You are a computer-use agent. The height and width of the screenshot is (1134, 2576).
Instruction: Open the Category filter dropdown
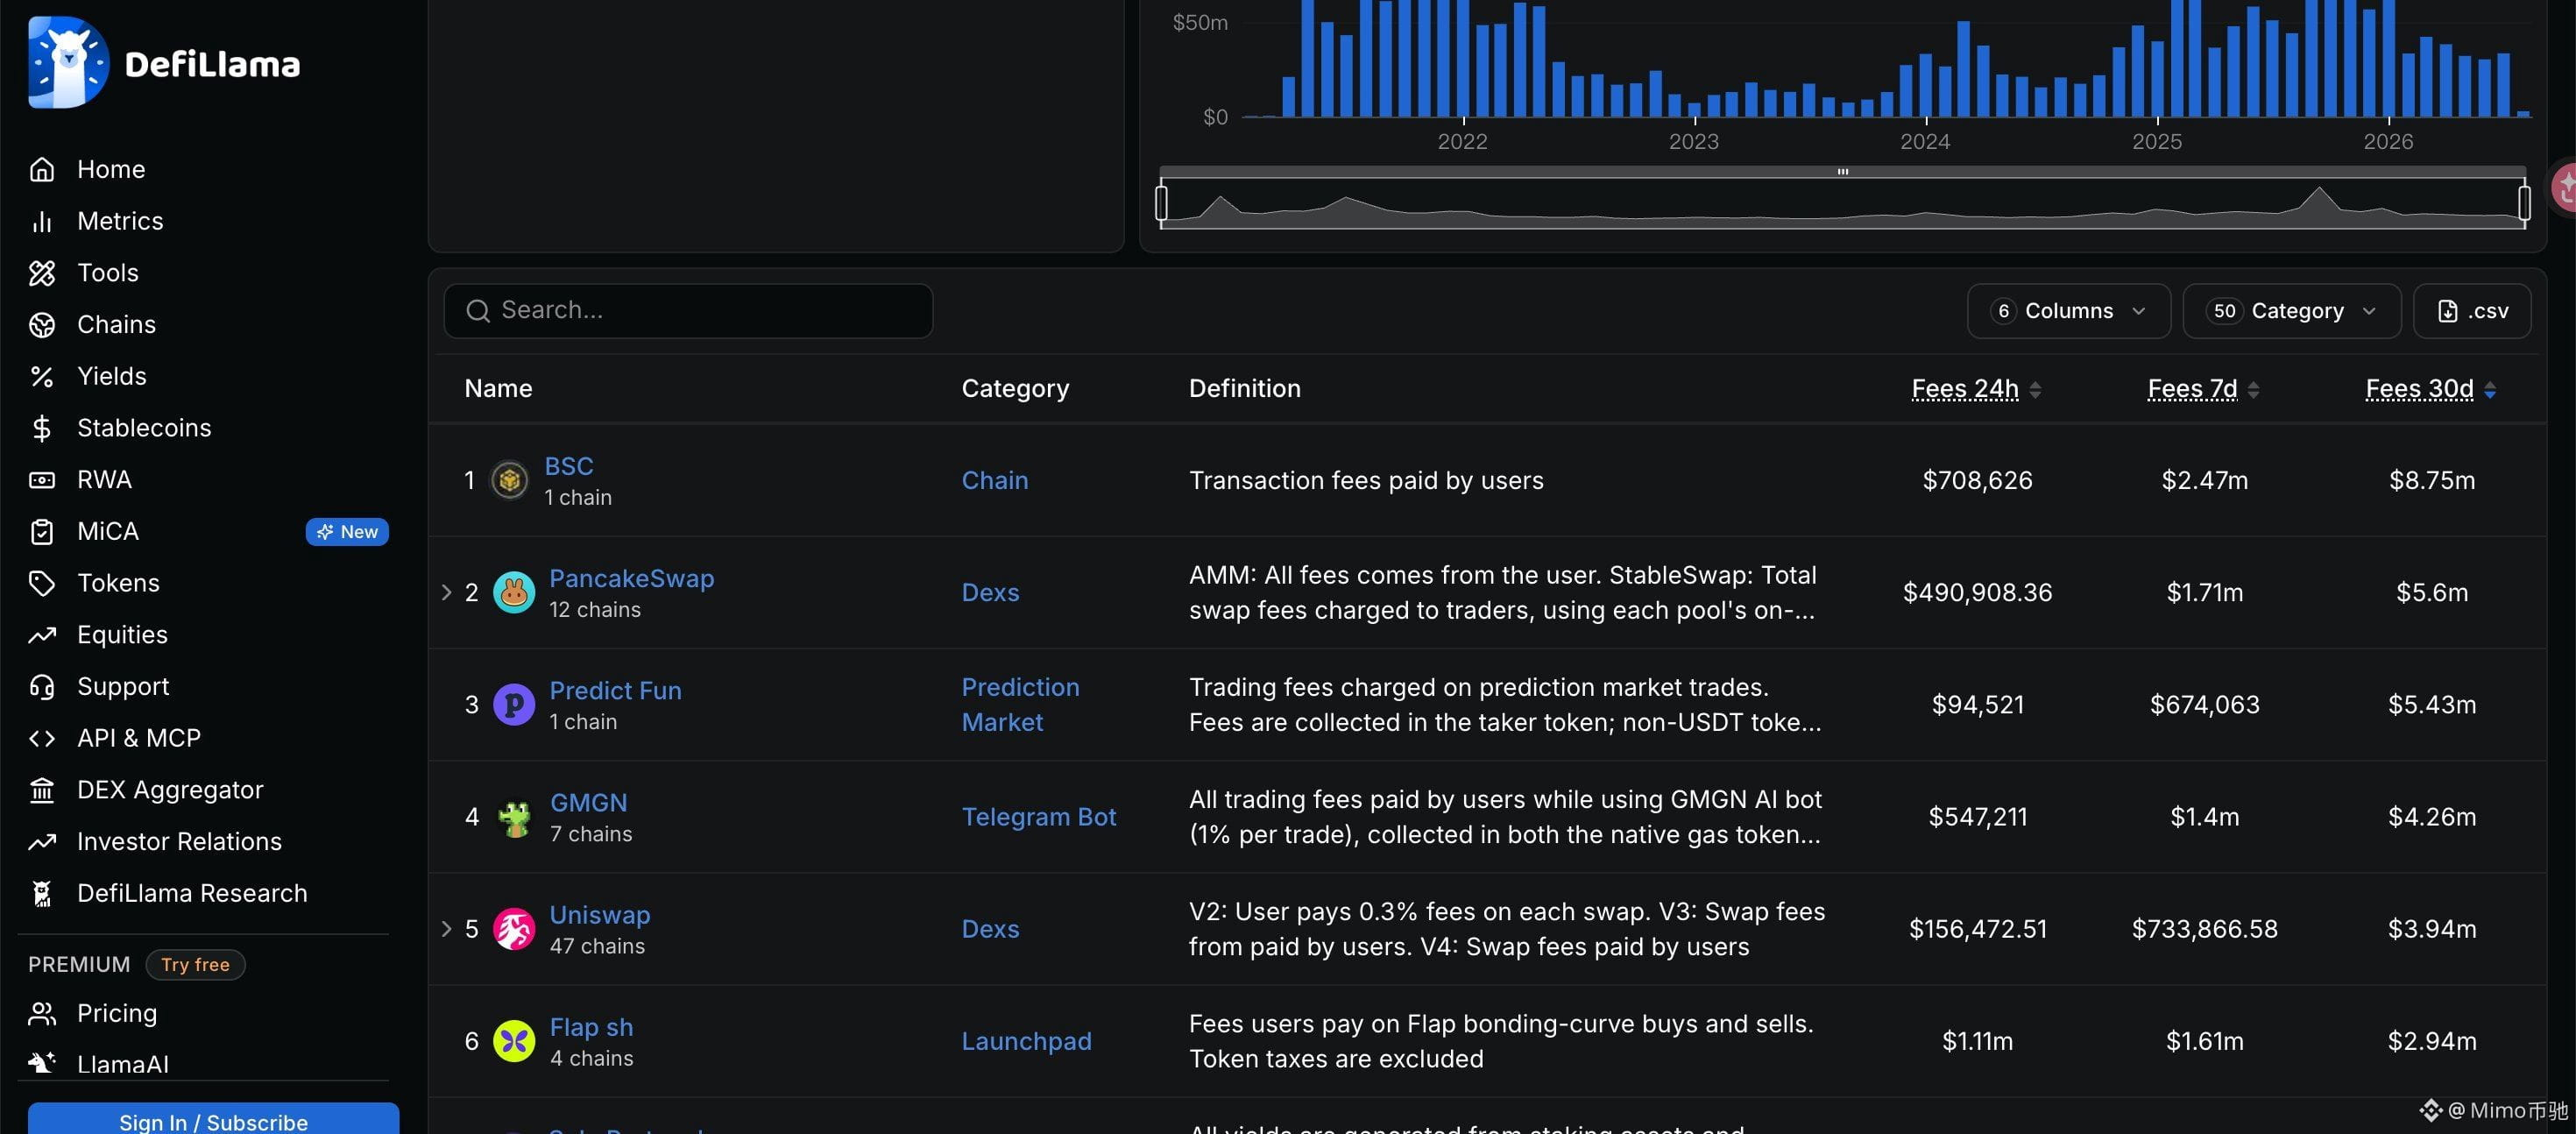point(2291,311)
